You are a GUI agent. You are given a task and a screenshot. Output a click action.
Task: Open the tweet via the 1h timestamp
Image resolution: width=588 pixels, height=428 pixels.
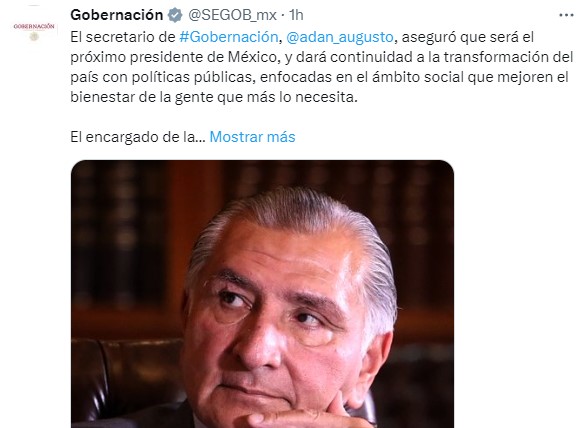click(296, 15)
